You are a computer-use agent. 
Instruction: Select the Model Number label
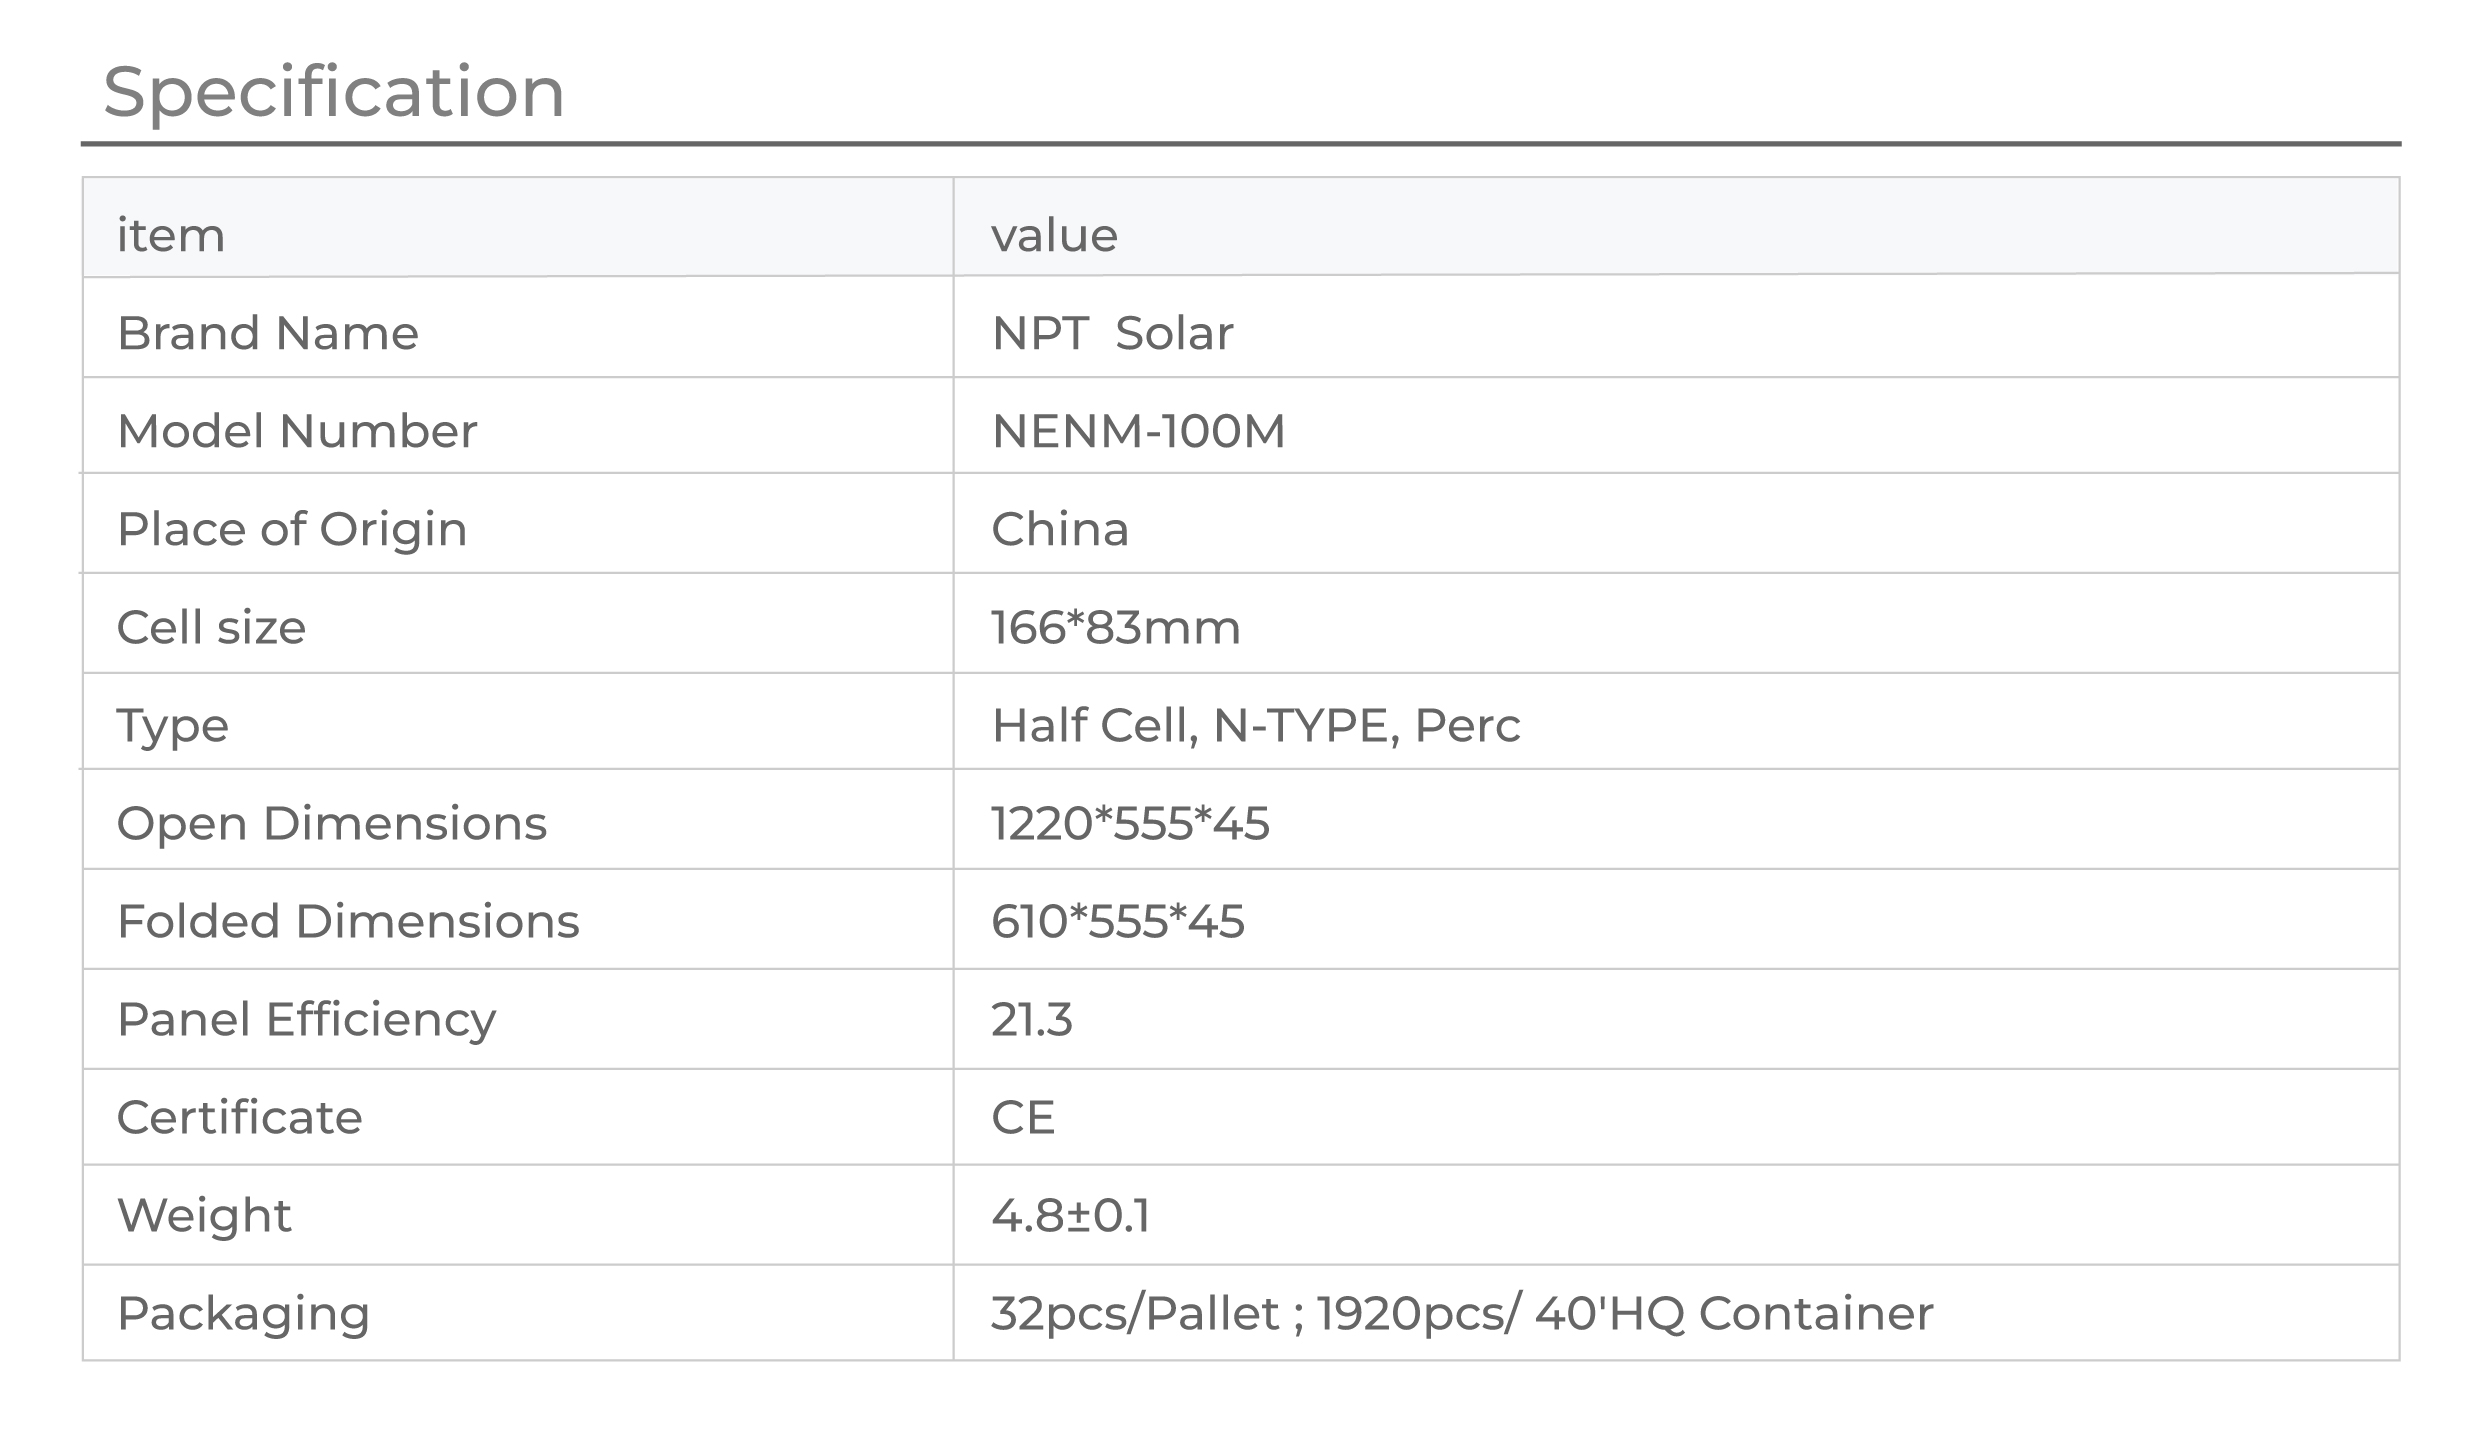pos(297,431)
